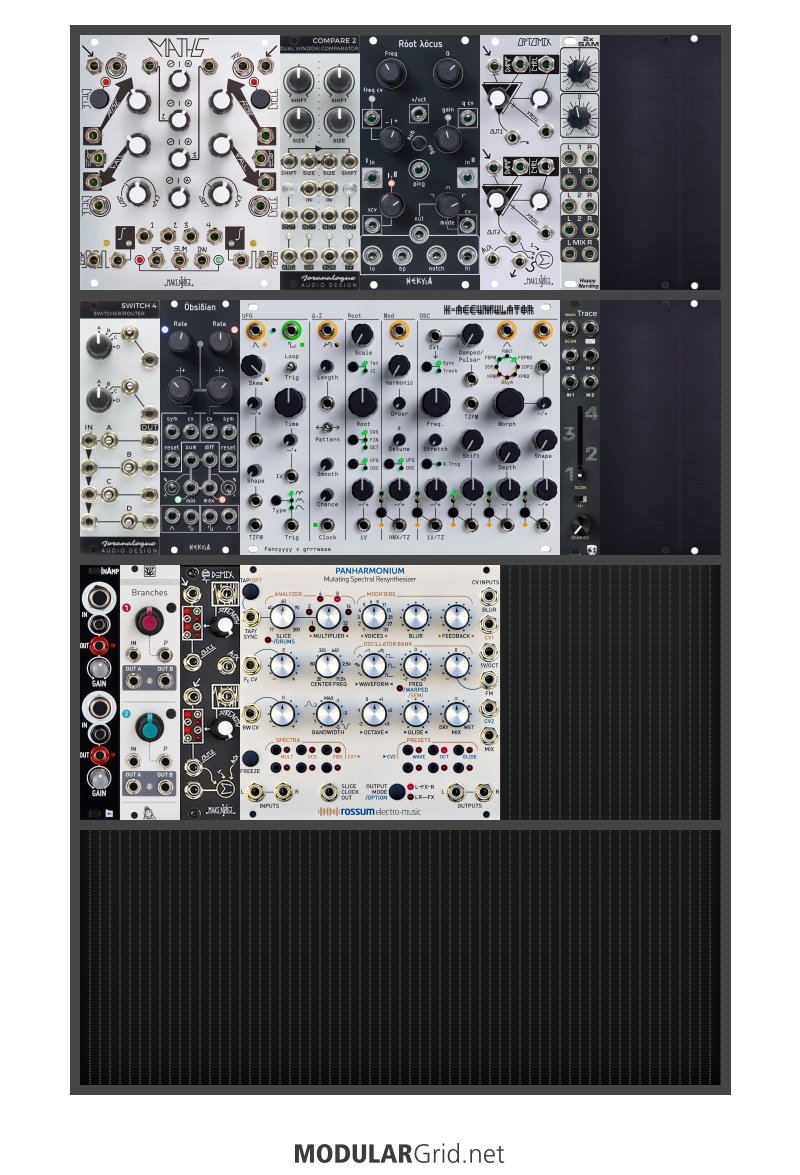Image resolution: width=800 pixels, height=1175 pixels.
Task: Click the left Rate knob on Obsidian
Action: click(x=181, y=342)
